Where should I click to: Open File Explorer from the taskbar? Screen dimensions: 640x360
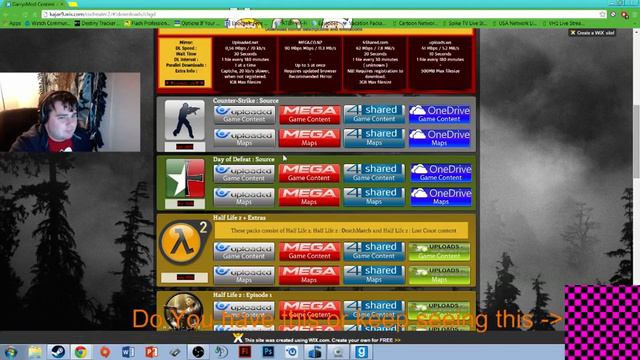click(x=35, y=352)
